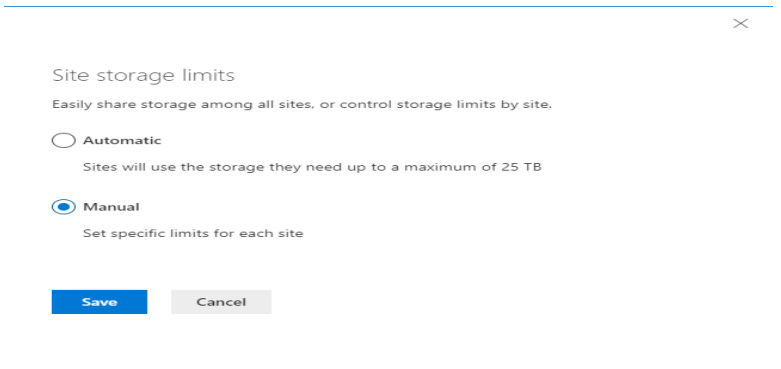This screenshot has width=781, height=369.
Task: Click the blue dot inside Manual radio
Action: coord(64,207)
